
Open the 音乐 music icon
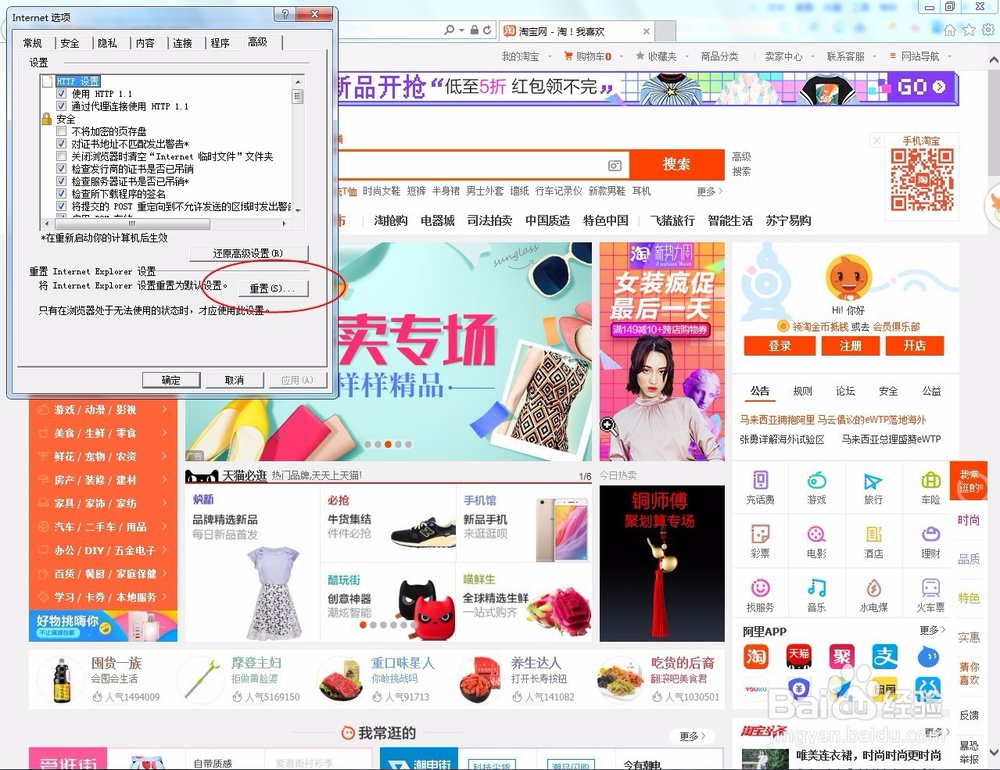(x=816, y=588)
